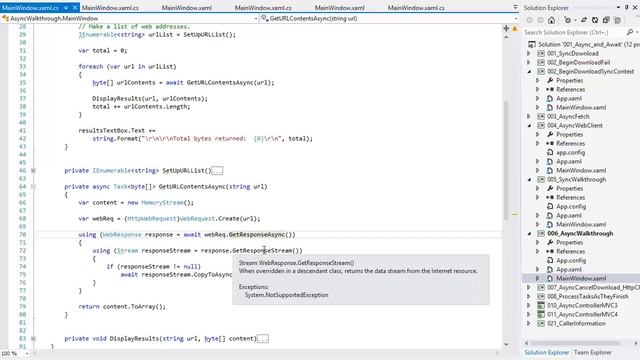Select the Solution '001_Async_and_Await' node
Screen dimensions: 640x360
click(x=584, y=44)
